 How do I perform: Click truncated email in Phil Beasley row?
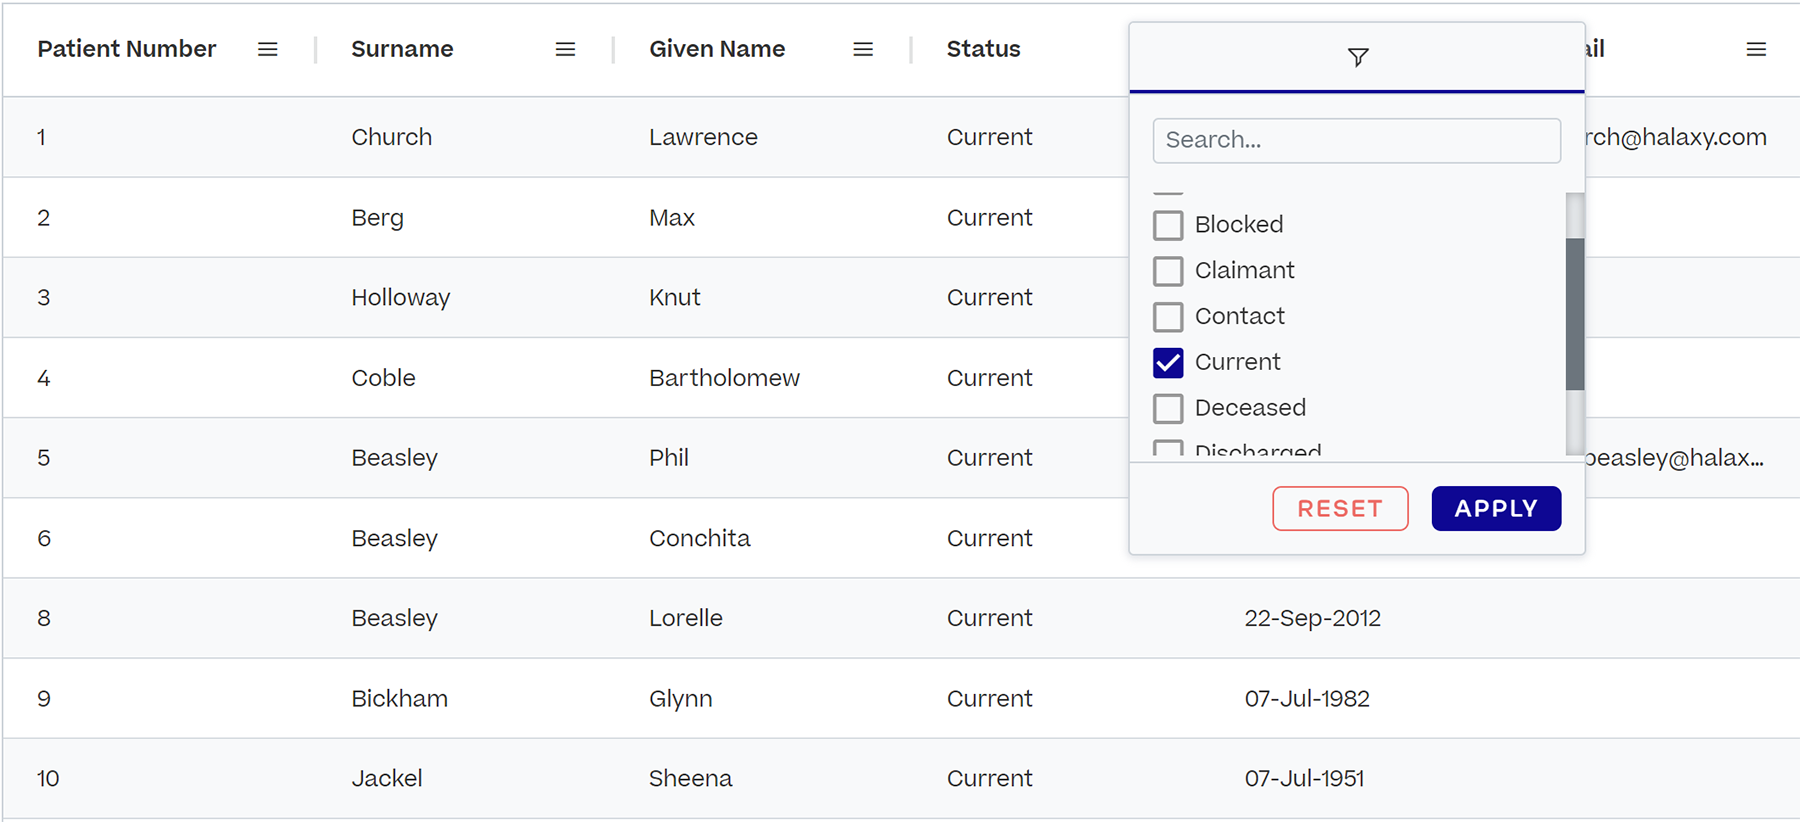tap(1675, 458)
